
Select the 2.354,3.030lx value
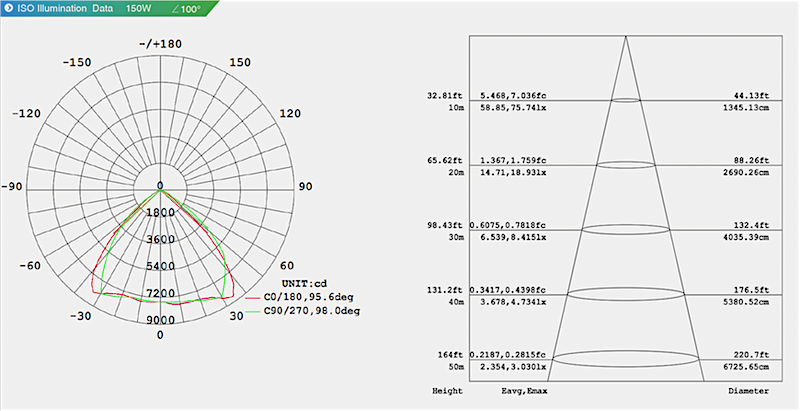pos(513,367)
